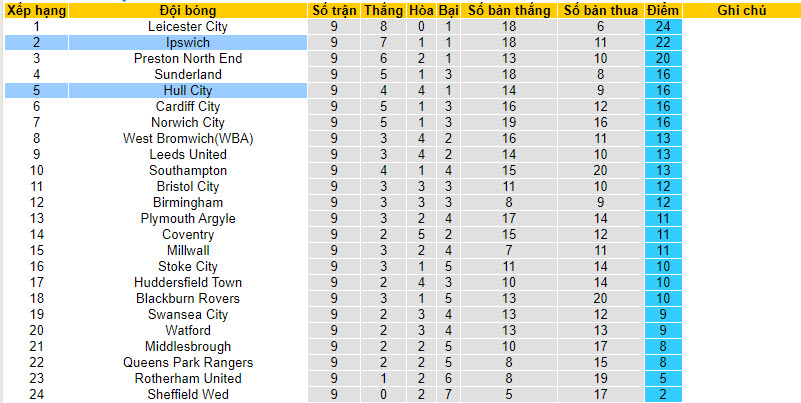Viewport: 801px width, 403px height.
Task: Click the "Xếp hạng" column header
Action: (36, 10)
